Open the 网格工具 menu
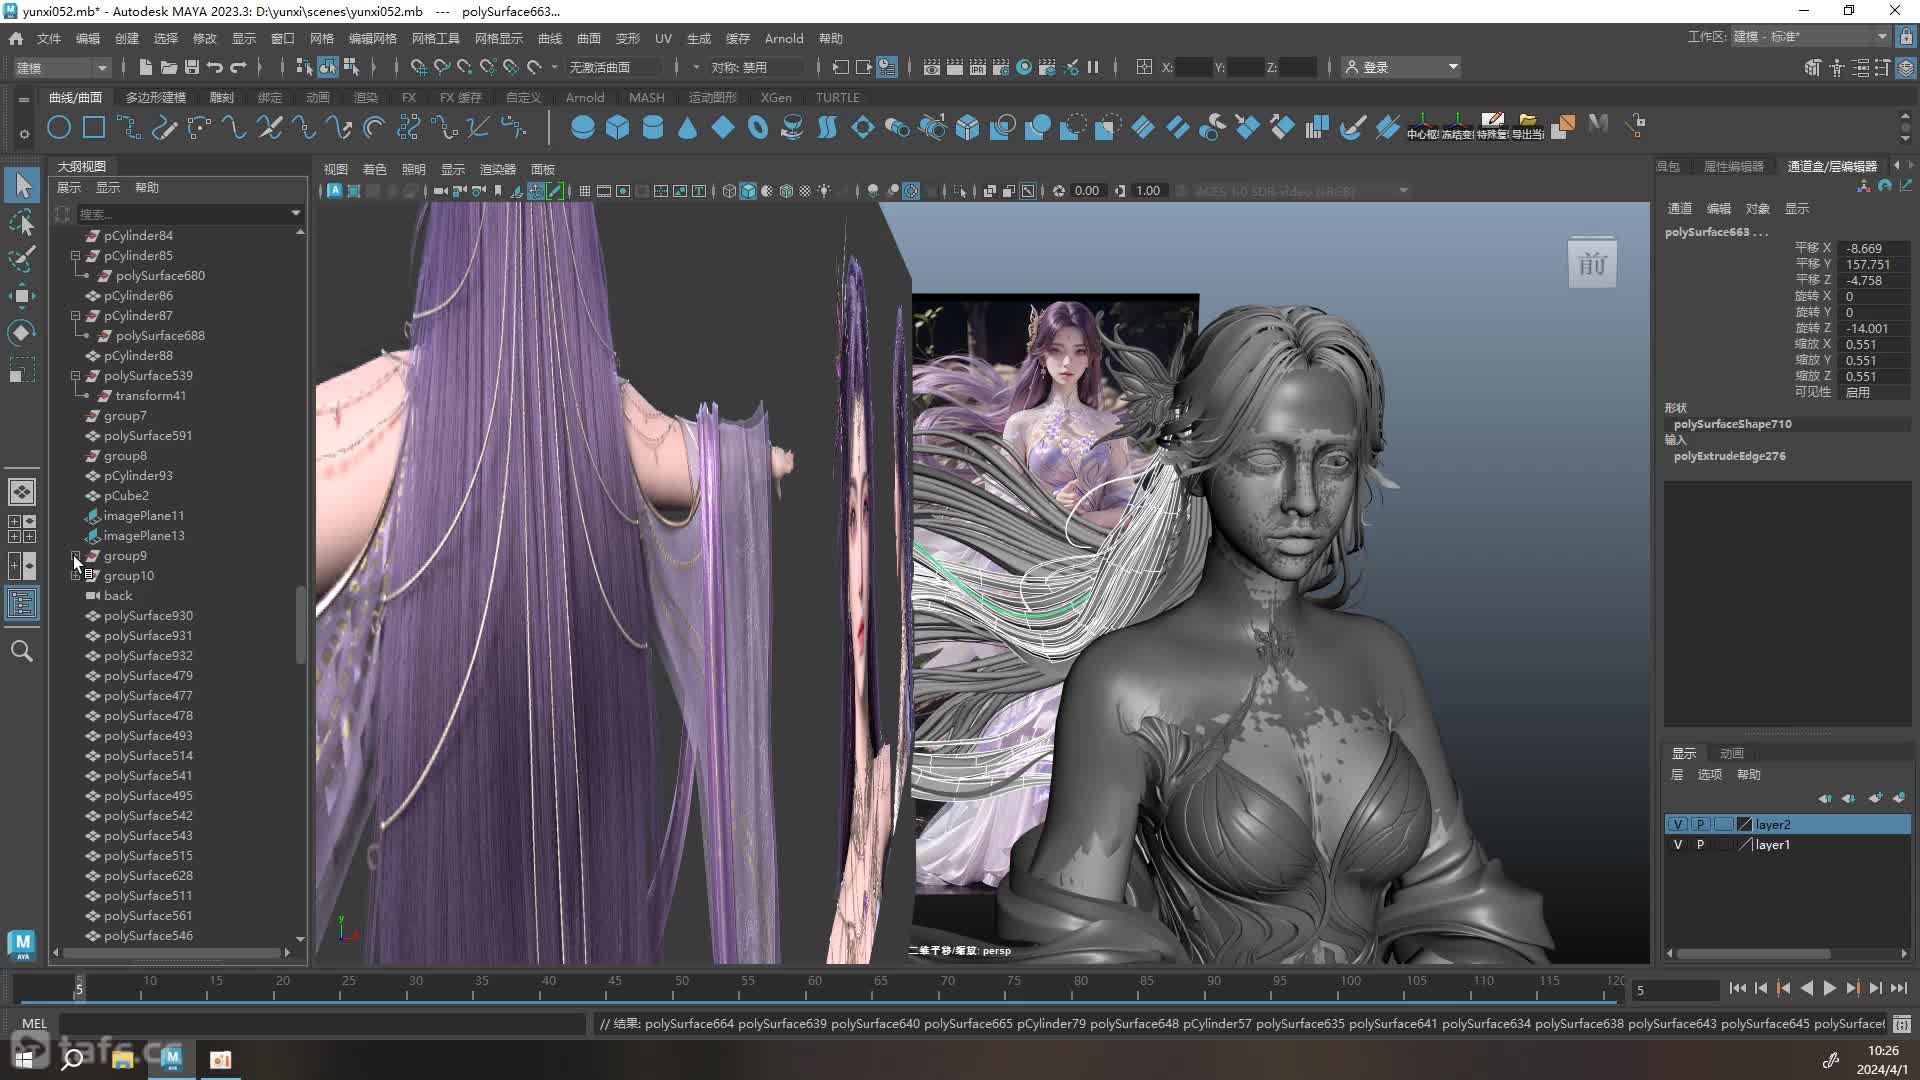 pyautogui.click(x=435, y=38)
